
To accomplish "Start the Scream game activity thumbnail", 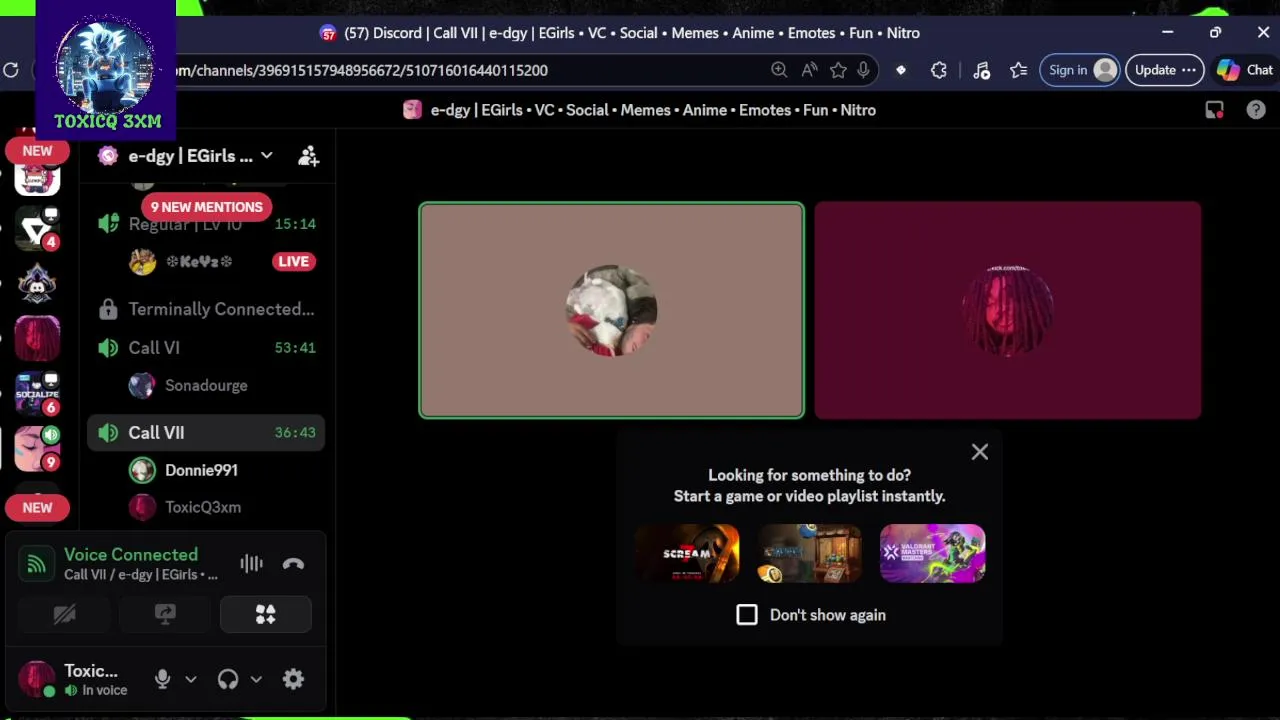I will (687, 553).
